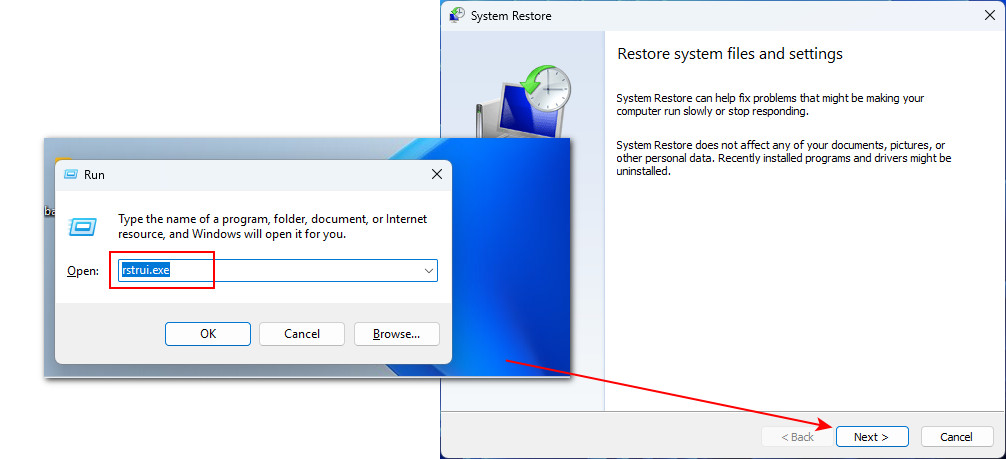1006x459 pixels.
Task: Proceed with Next > in System Restore
Action: (x=872, y=437)
